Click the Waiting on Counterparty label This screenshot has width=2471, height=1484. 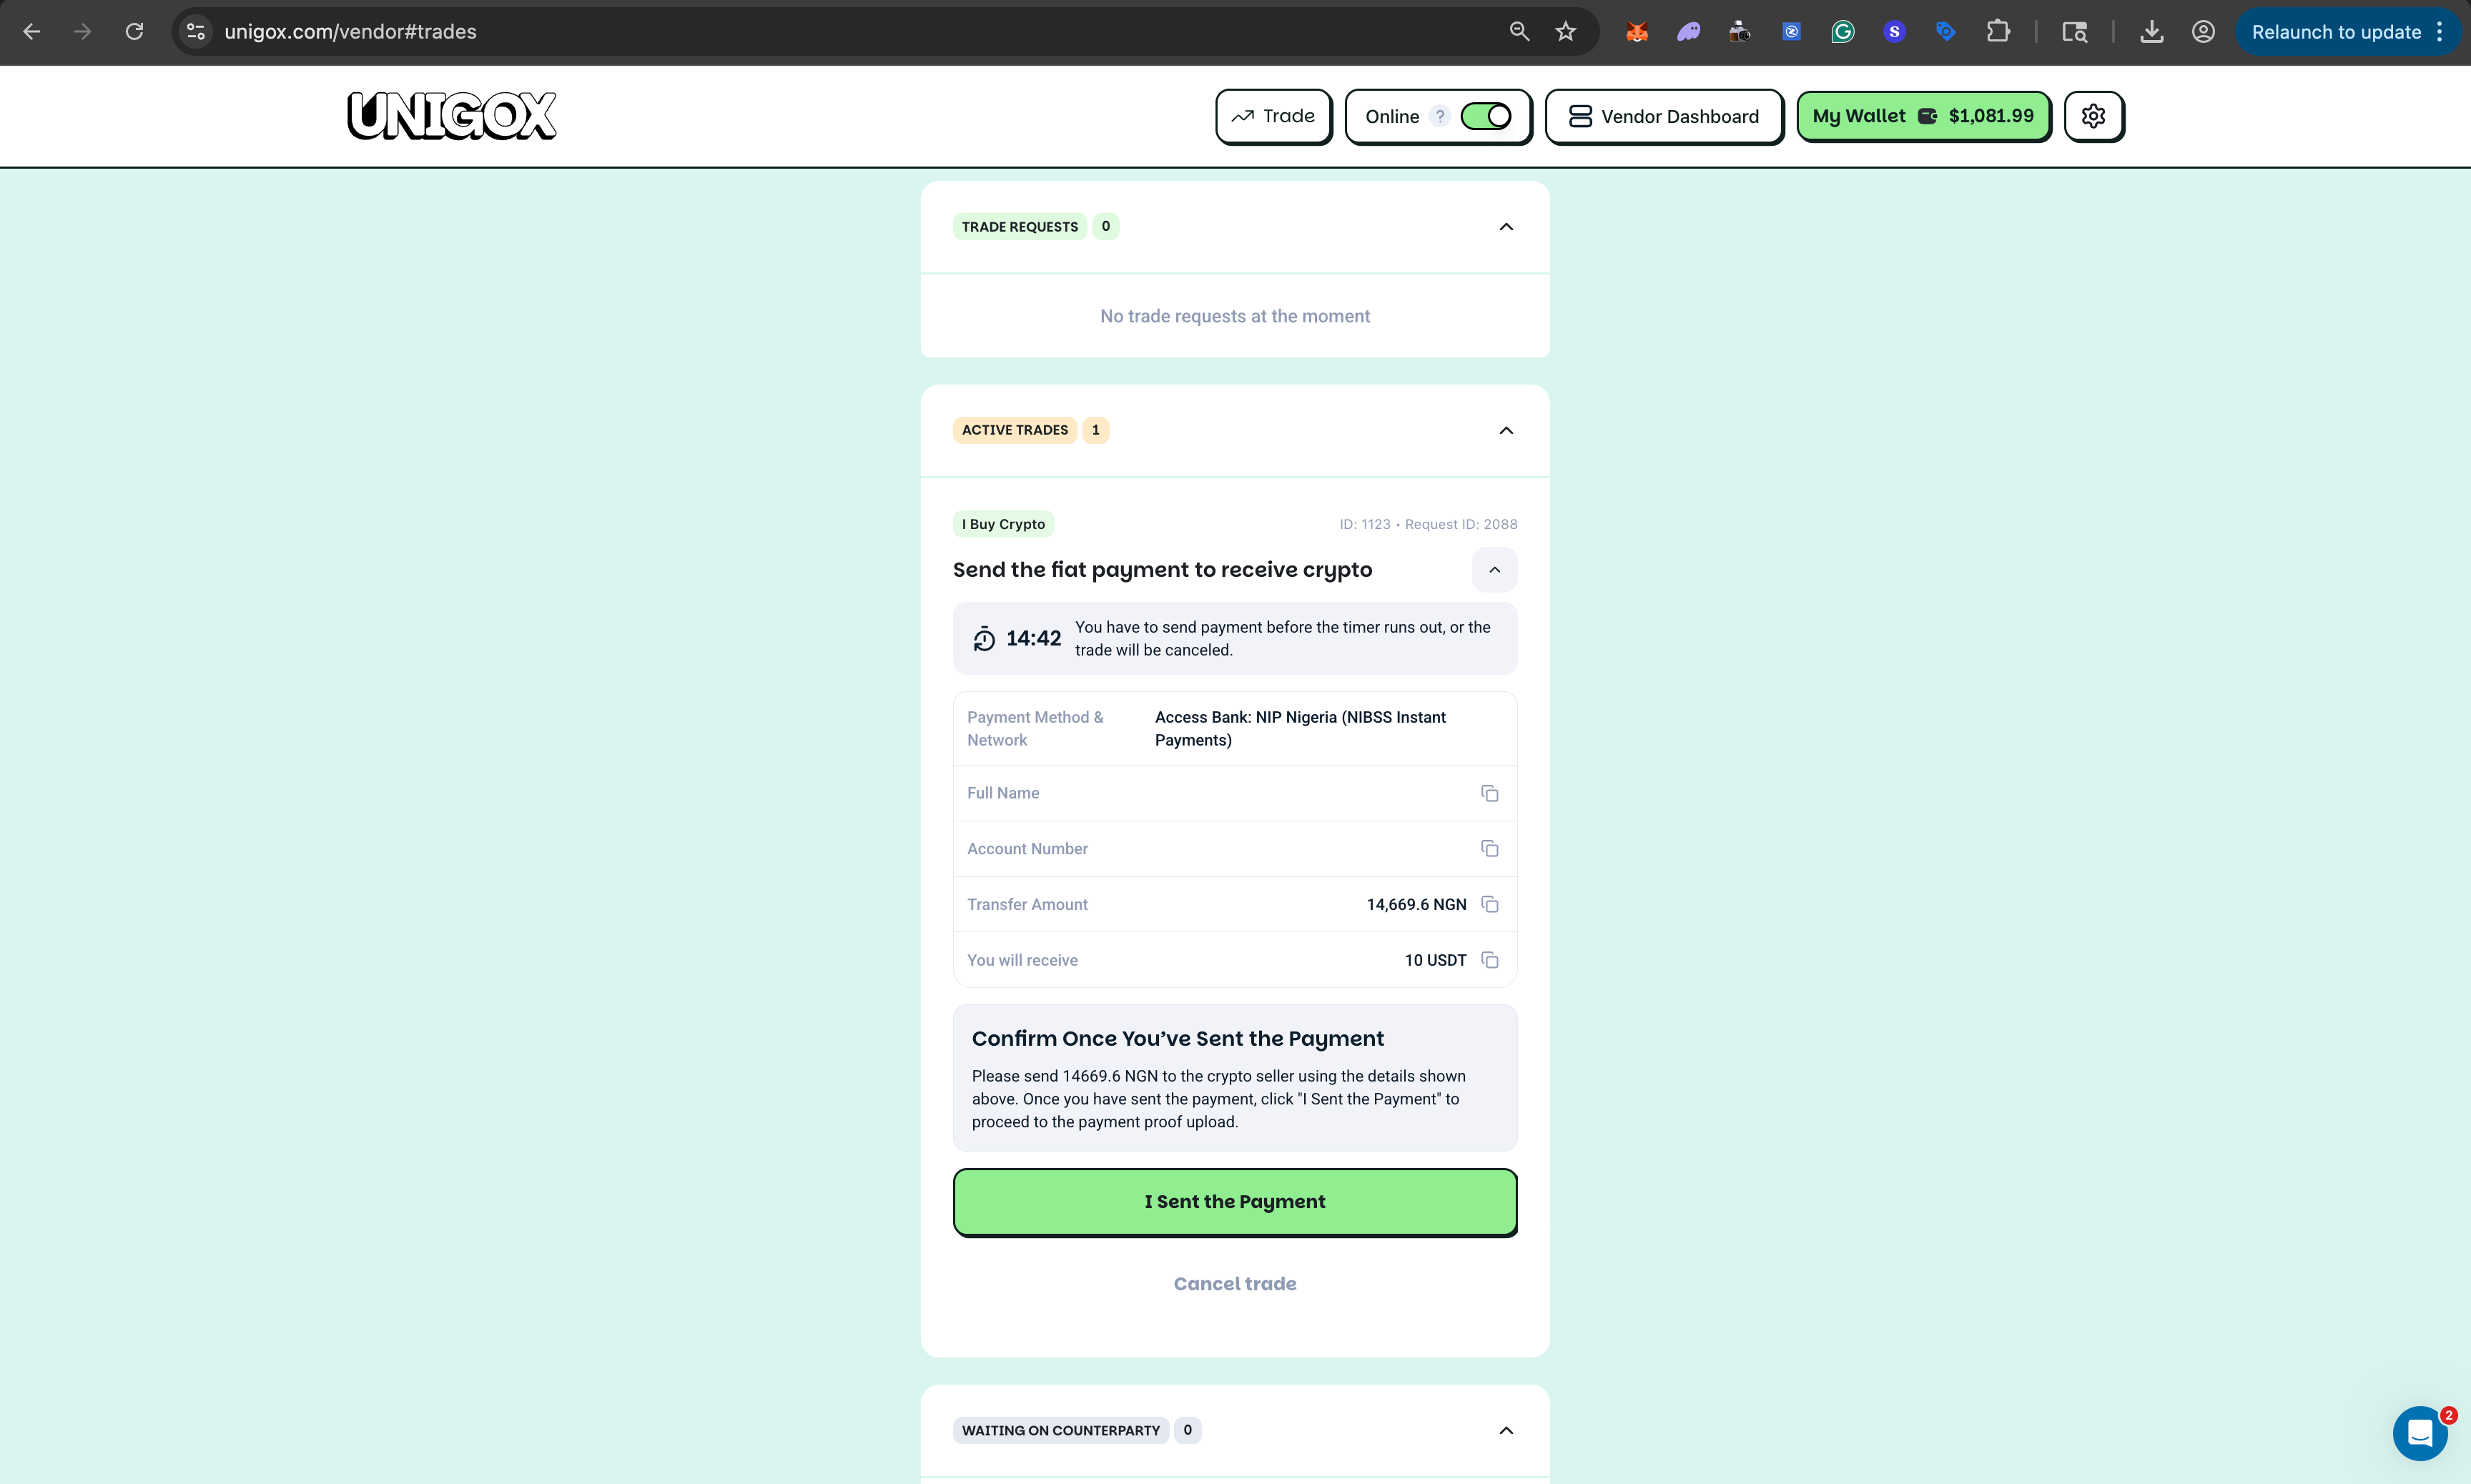point(1061,1430)
